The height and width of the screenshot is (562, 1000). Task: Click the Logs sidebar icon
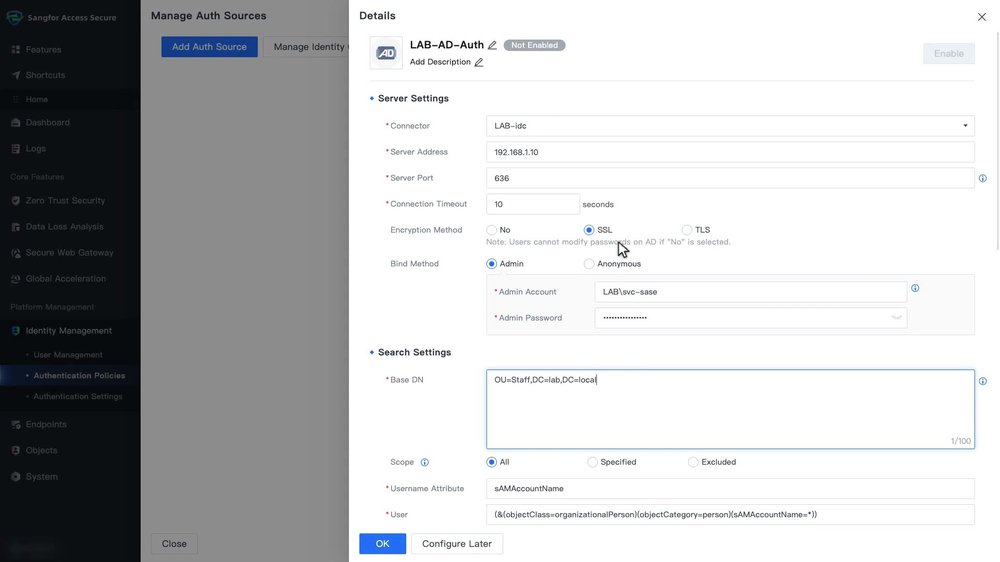[16, 149]
